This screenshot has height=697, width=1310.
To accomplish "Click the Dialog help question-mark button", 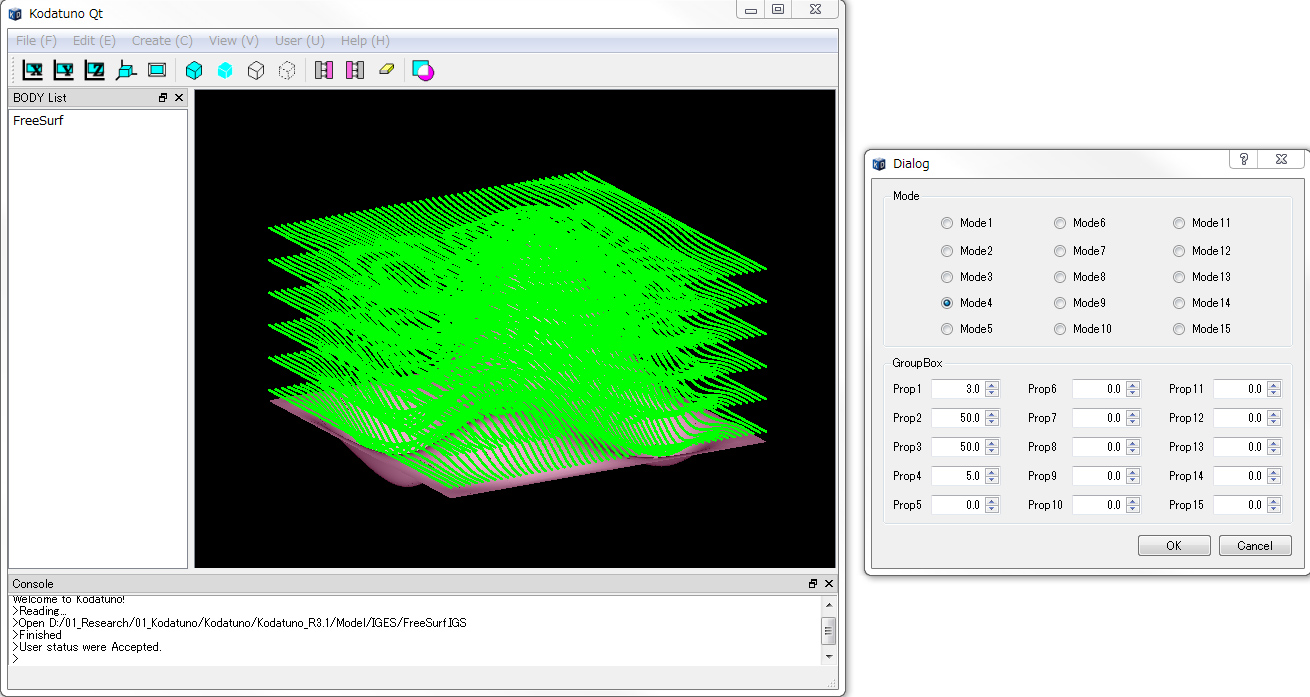I will click(x=1244, y=159).
